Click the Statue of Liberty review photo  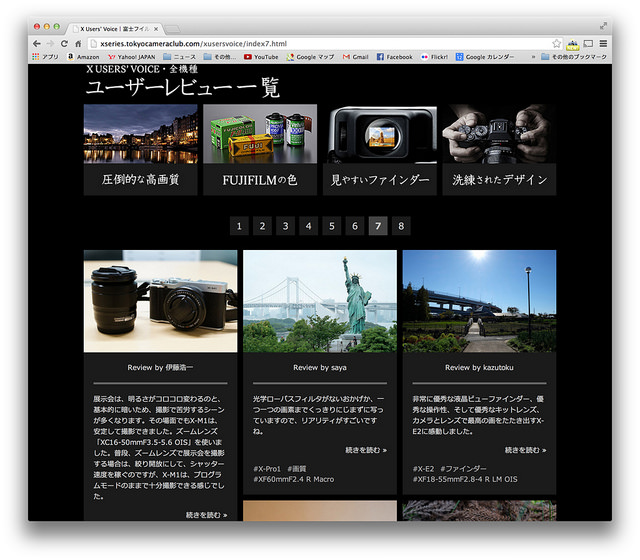[319, 301]
